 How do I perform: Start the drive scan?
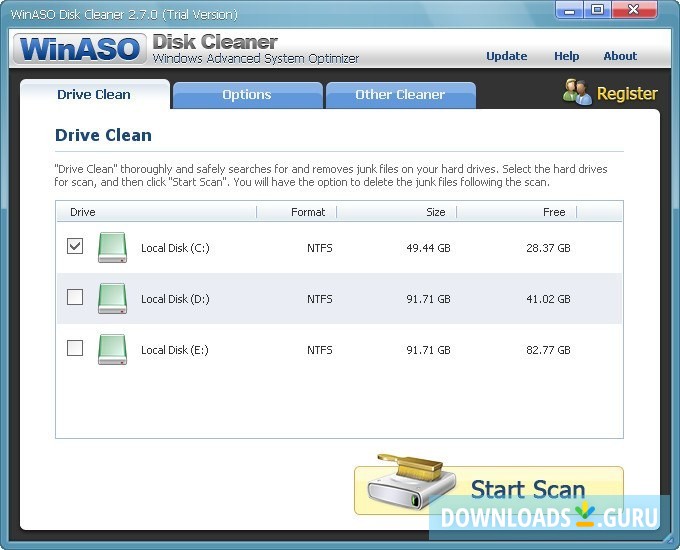[x=489, y=490]
